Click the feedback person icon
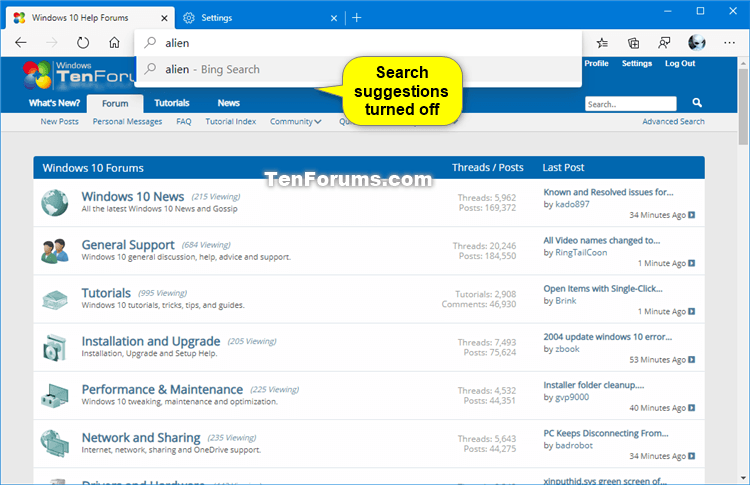The height and width of the screenshot is (485, 750). pos(664,43)
